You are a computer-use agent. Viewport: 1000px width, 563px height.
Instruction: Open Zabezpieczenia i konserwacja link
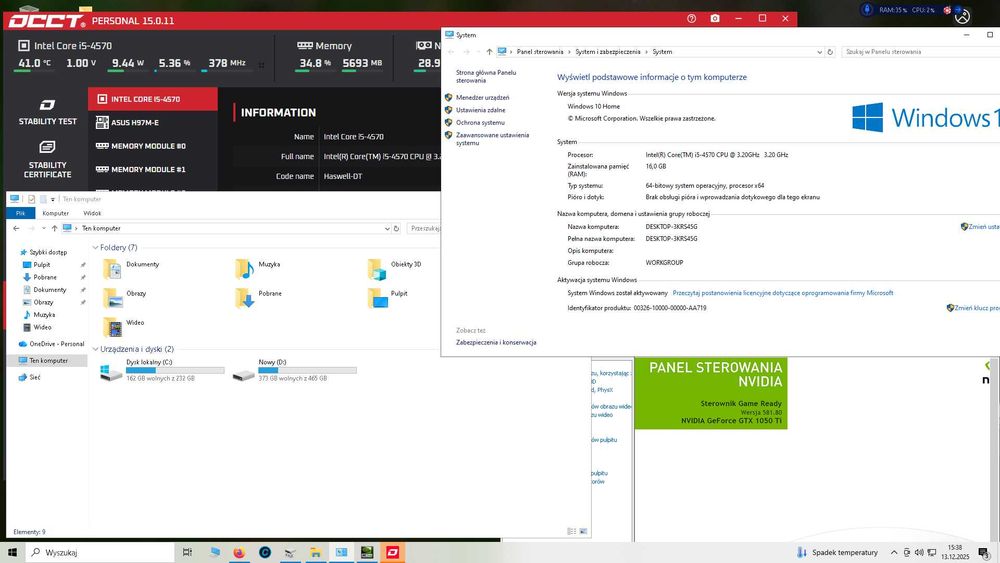coord(496,342)
